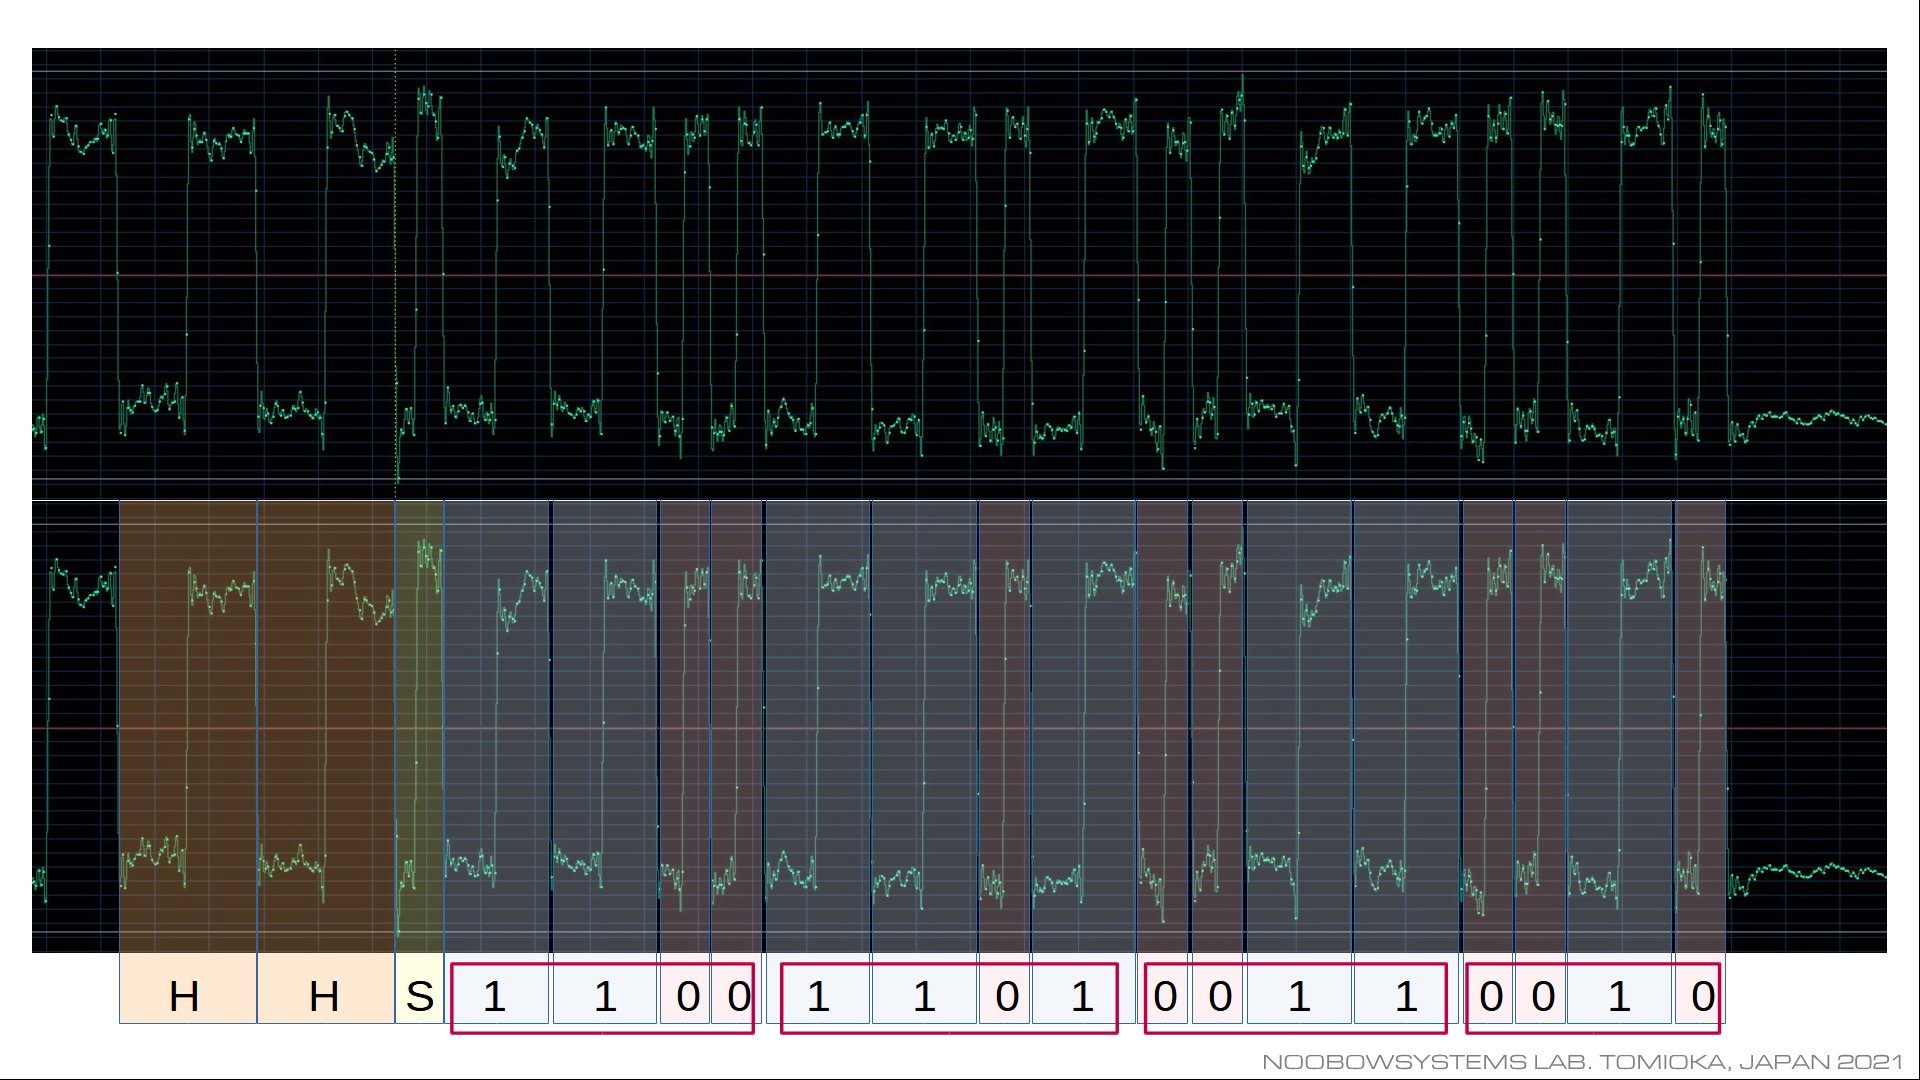This screenshot has width=1920, height=1080.
Task: Select the first 0 in the 0011 group
Action: point(1163,988)
